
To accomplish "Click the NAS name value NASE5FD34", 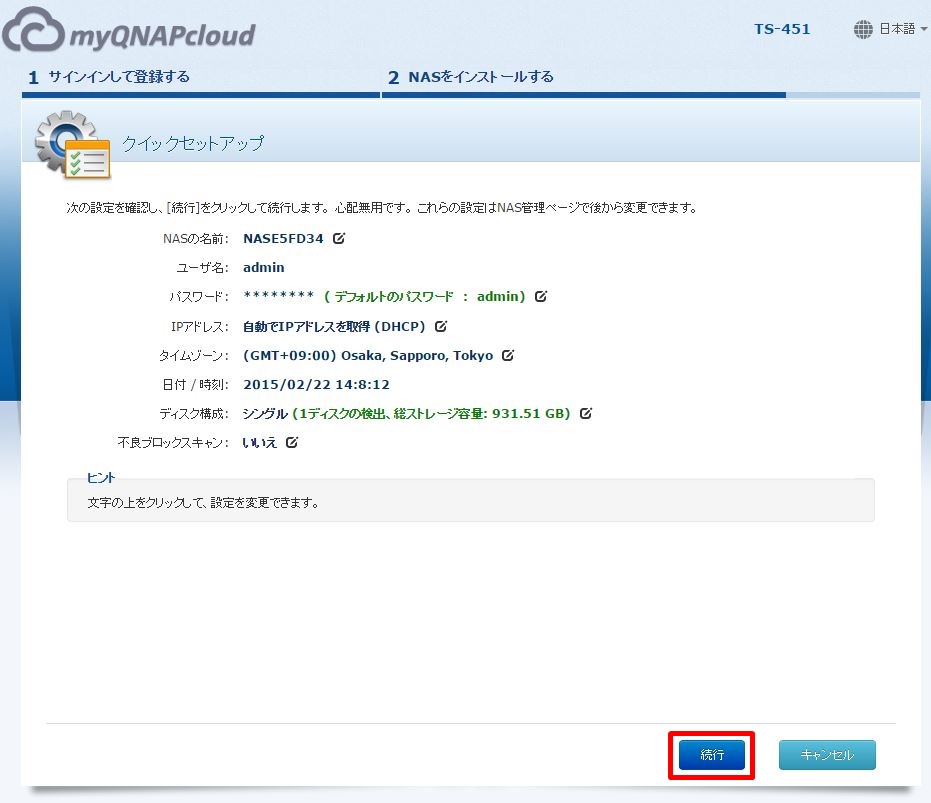I will pyautogui.click(x=283, y=238).
